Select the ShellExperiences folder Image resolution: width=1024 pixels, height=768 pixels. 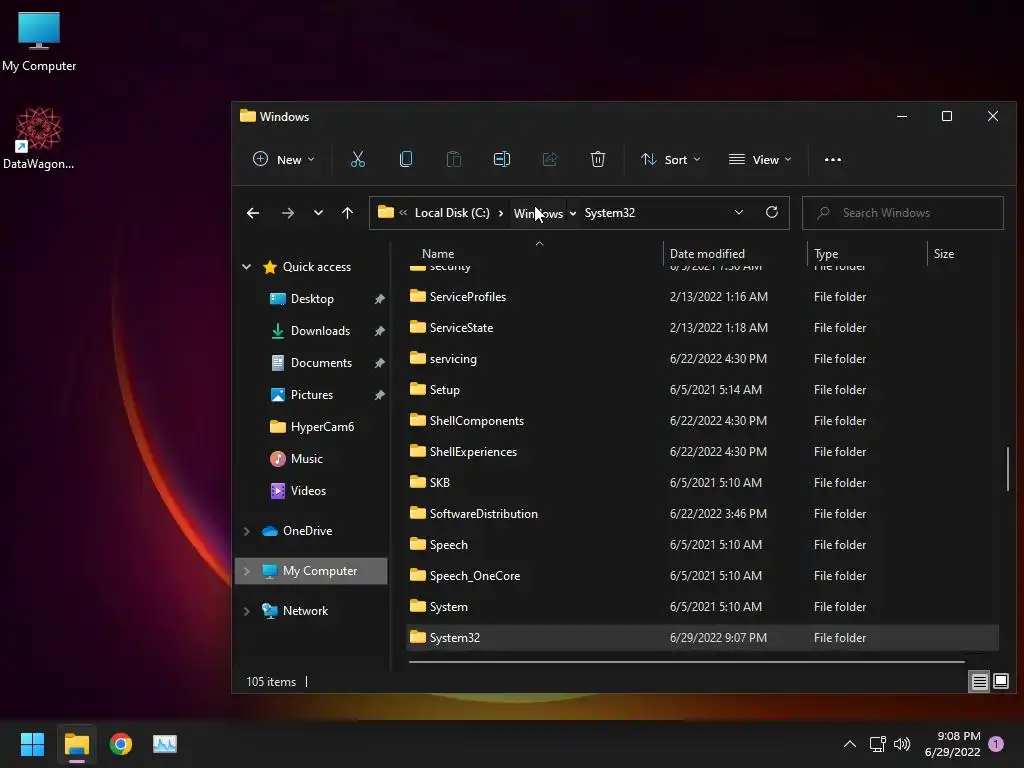point(703,452)
